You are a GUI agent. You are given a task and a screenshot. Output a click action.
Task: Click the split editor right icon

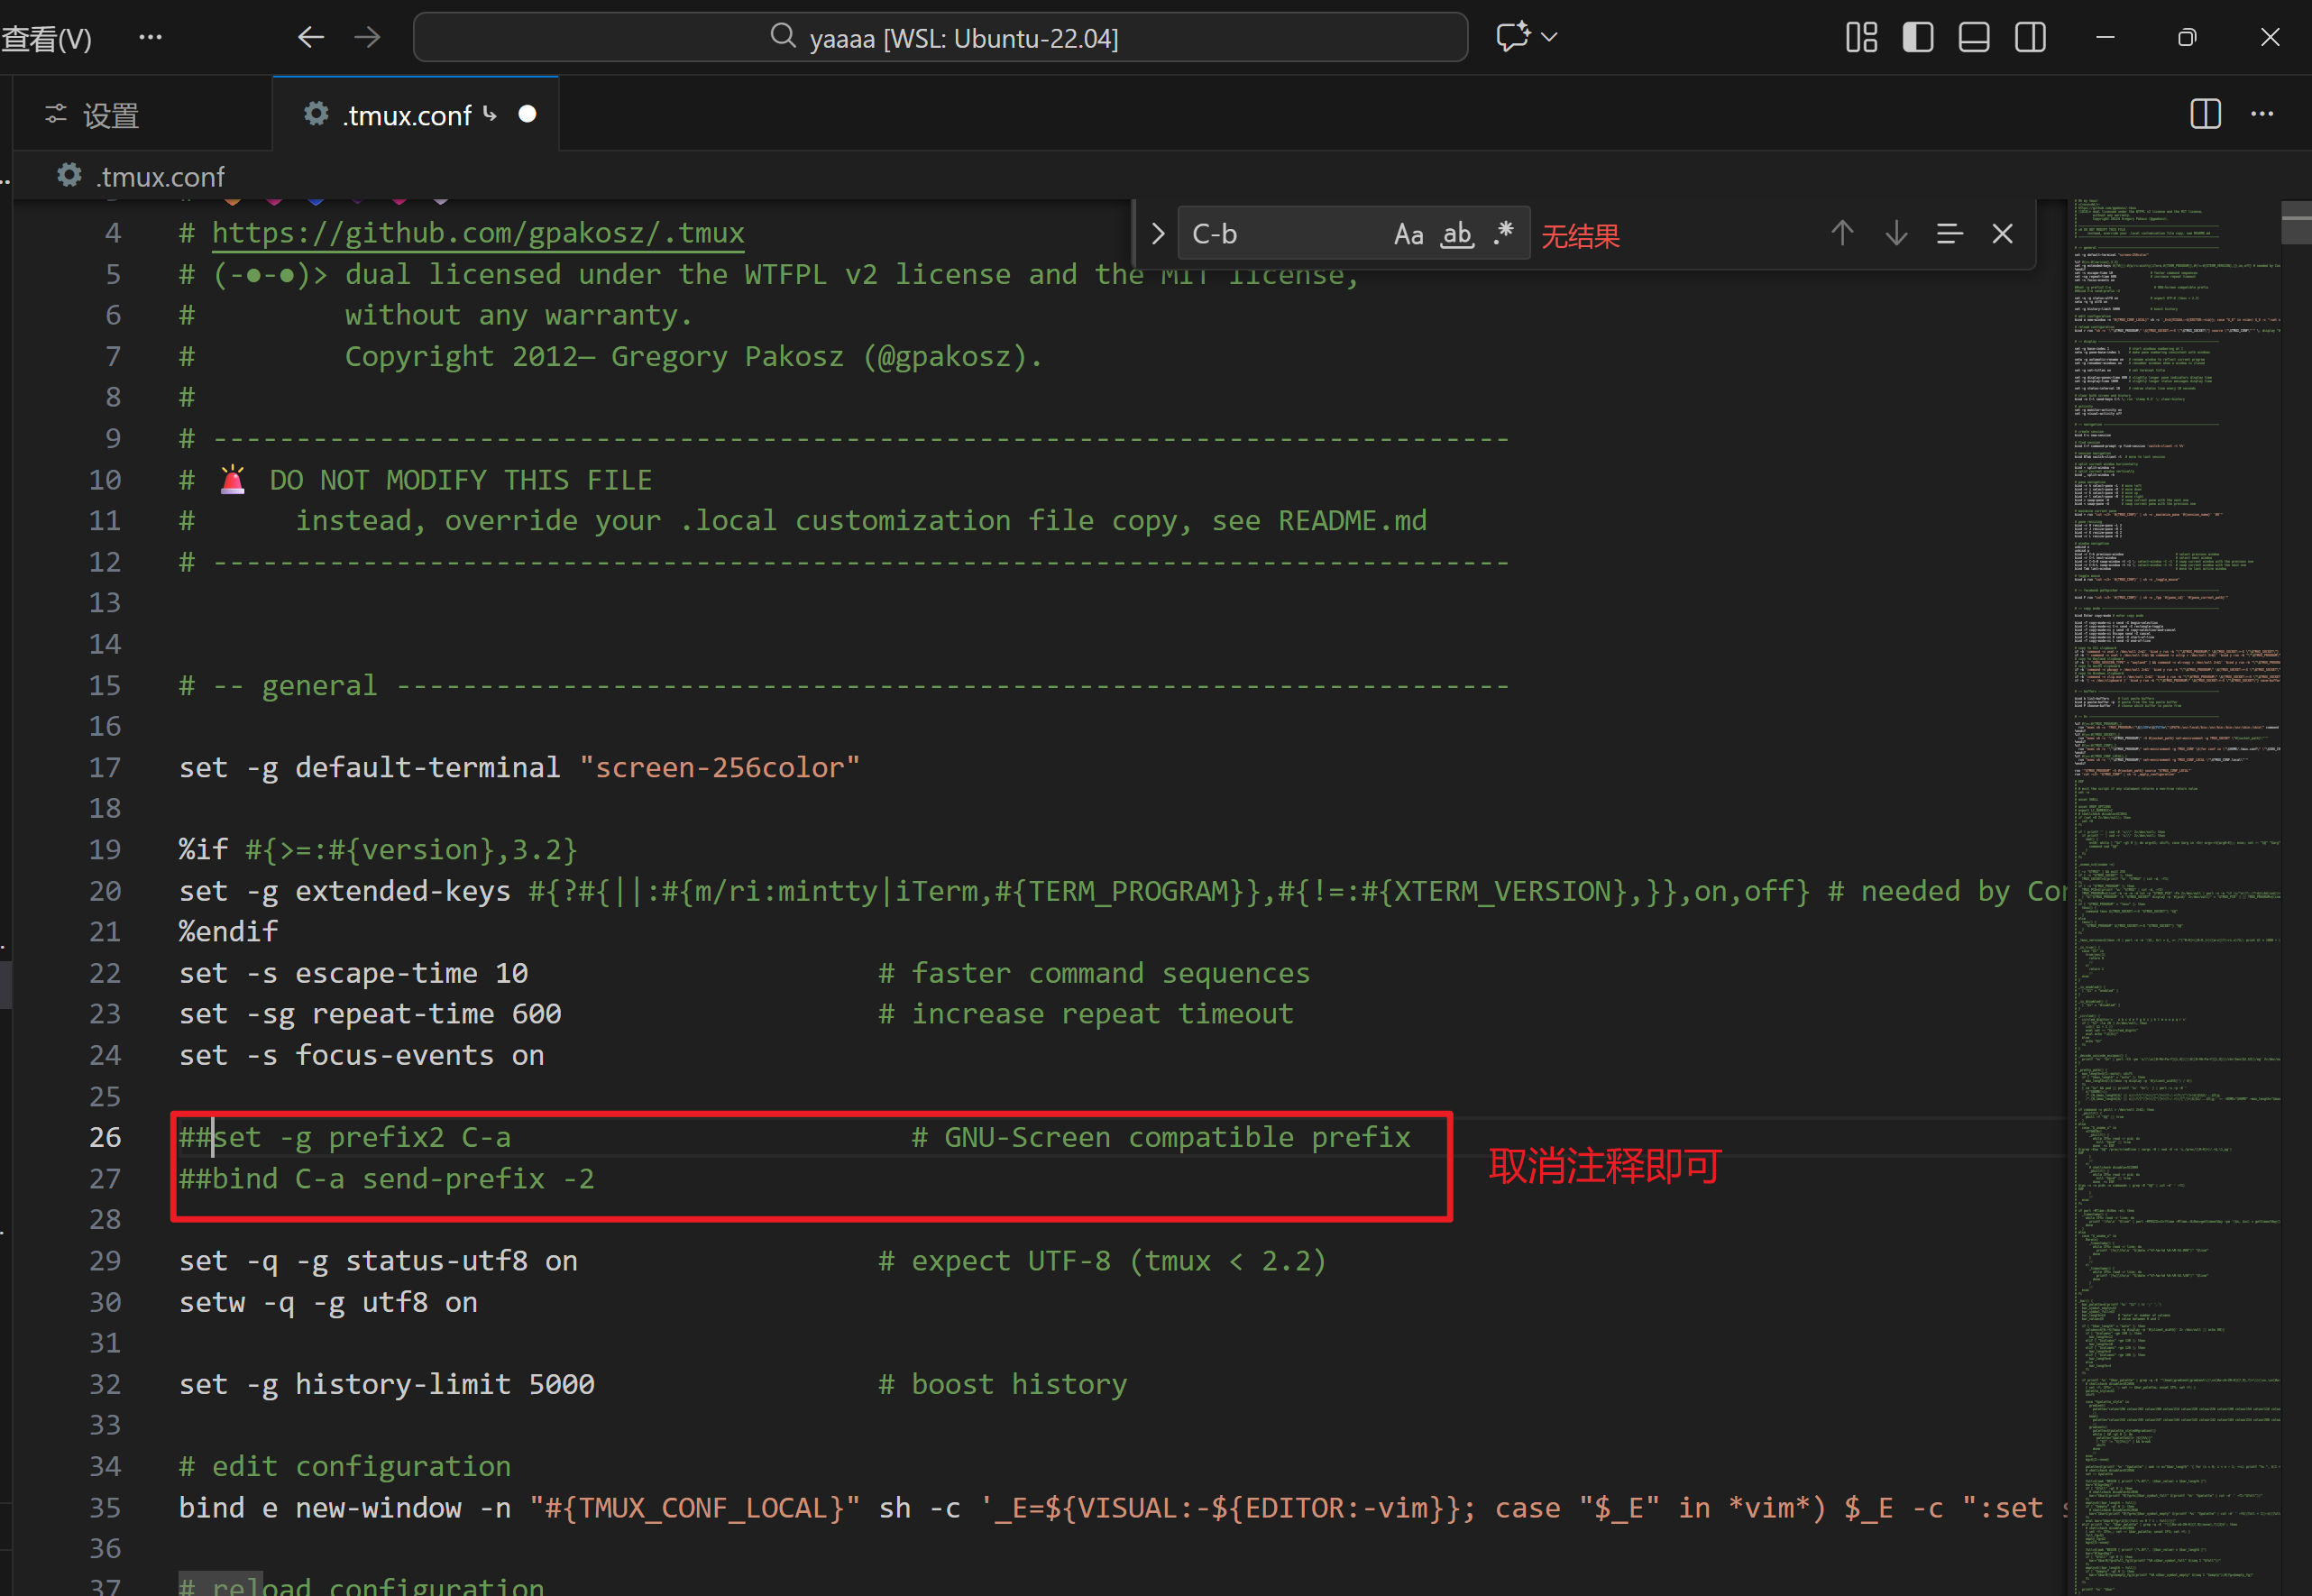pos(2205,114)
